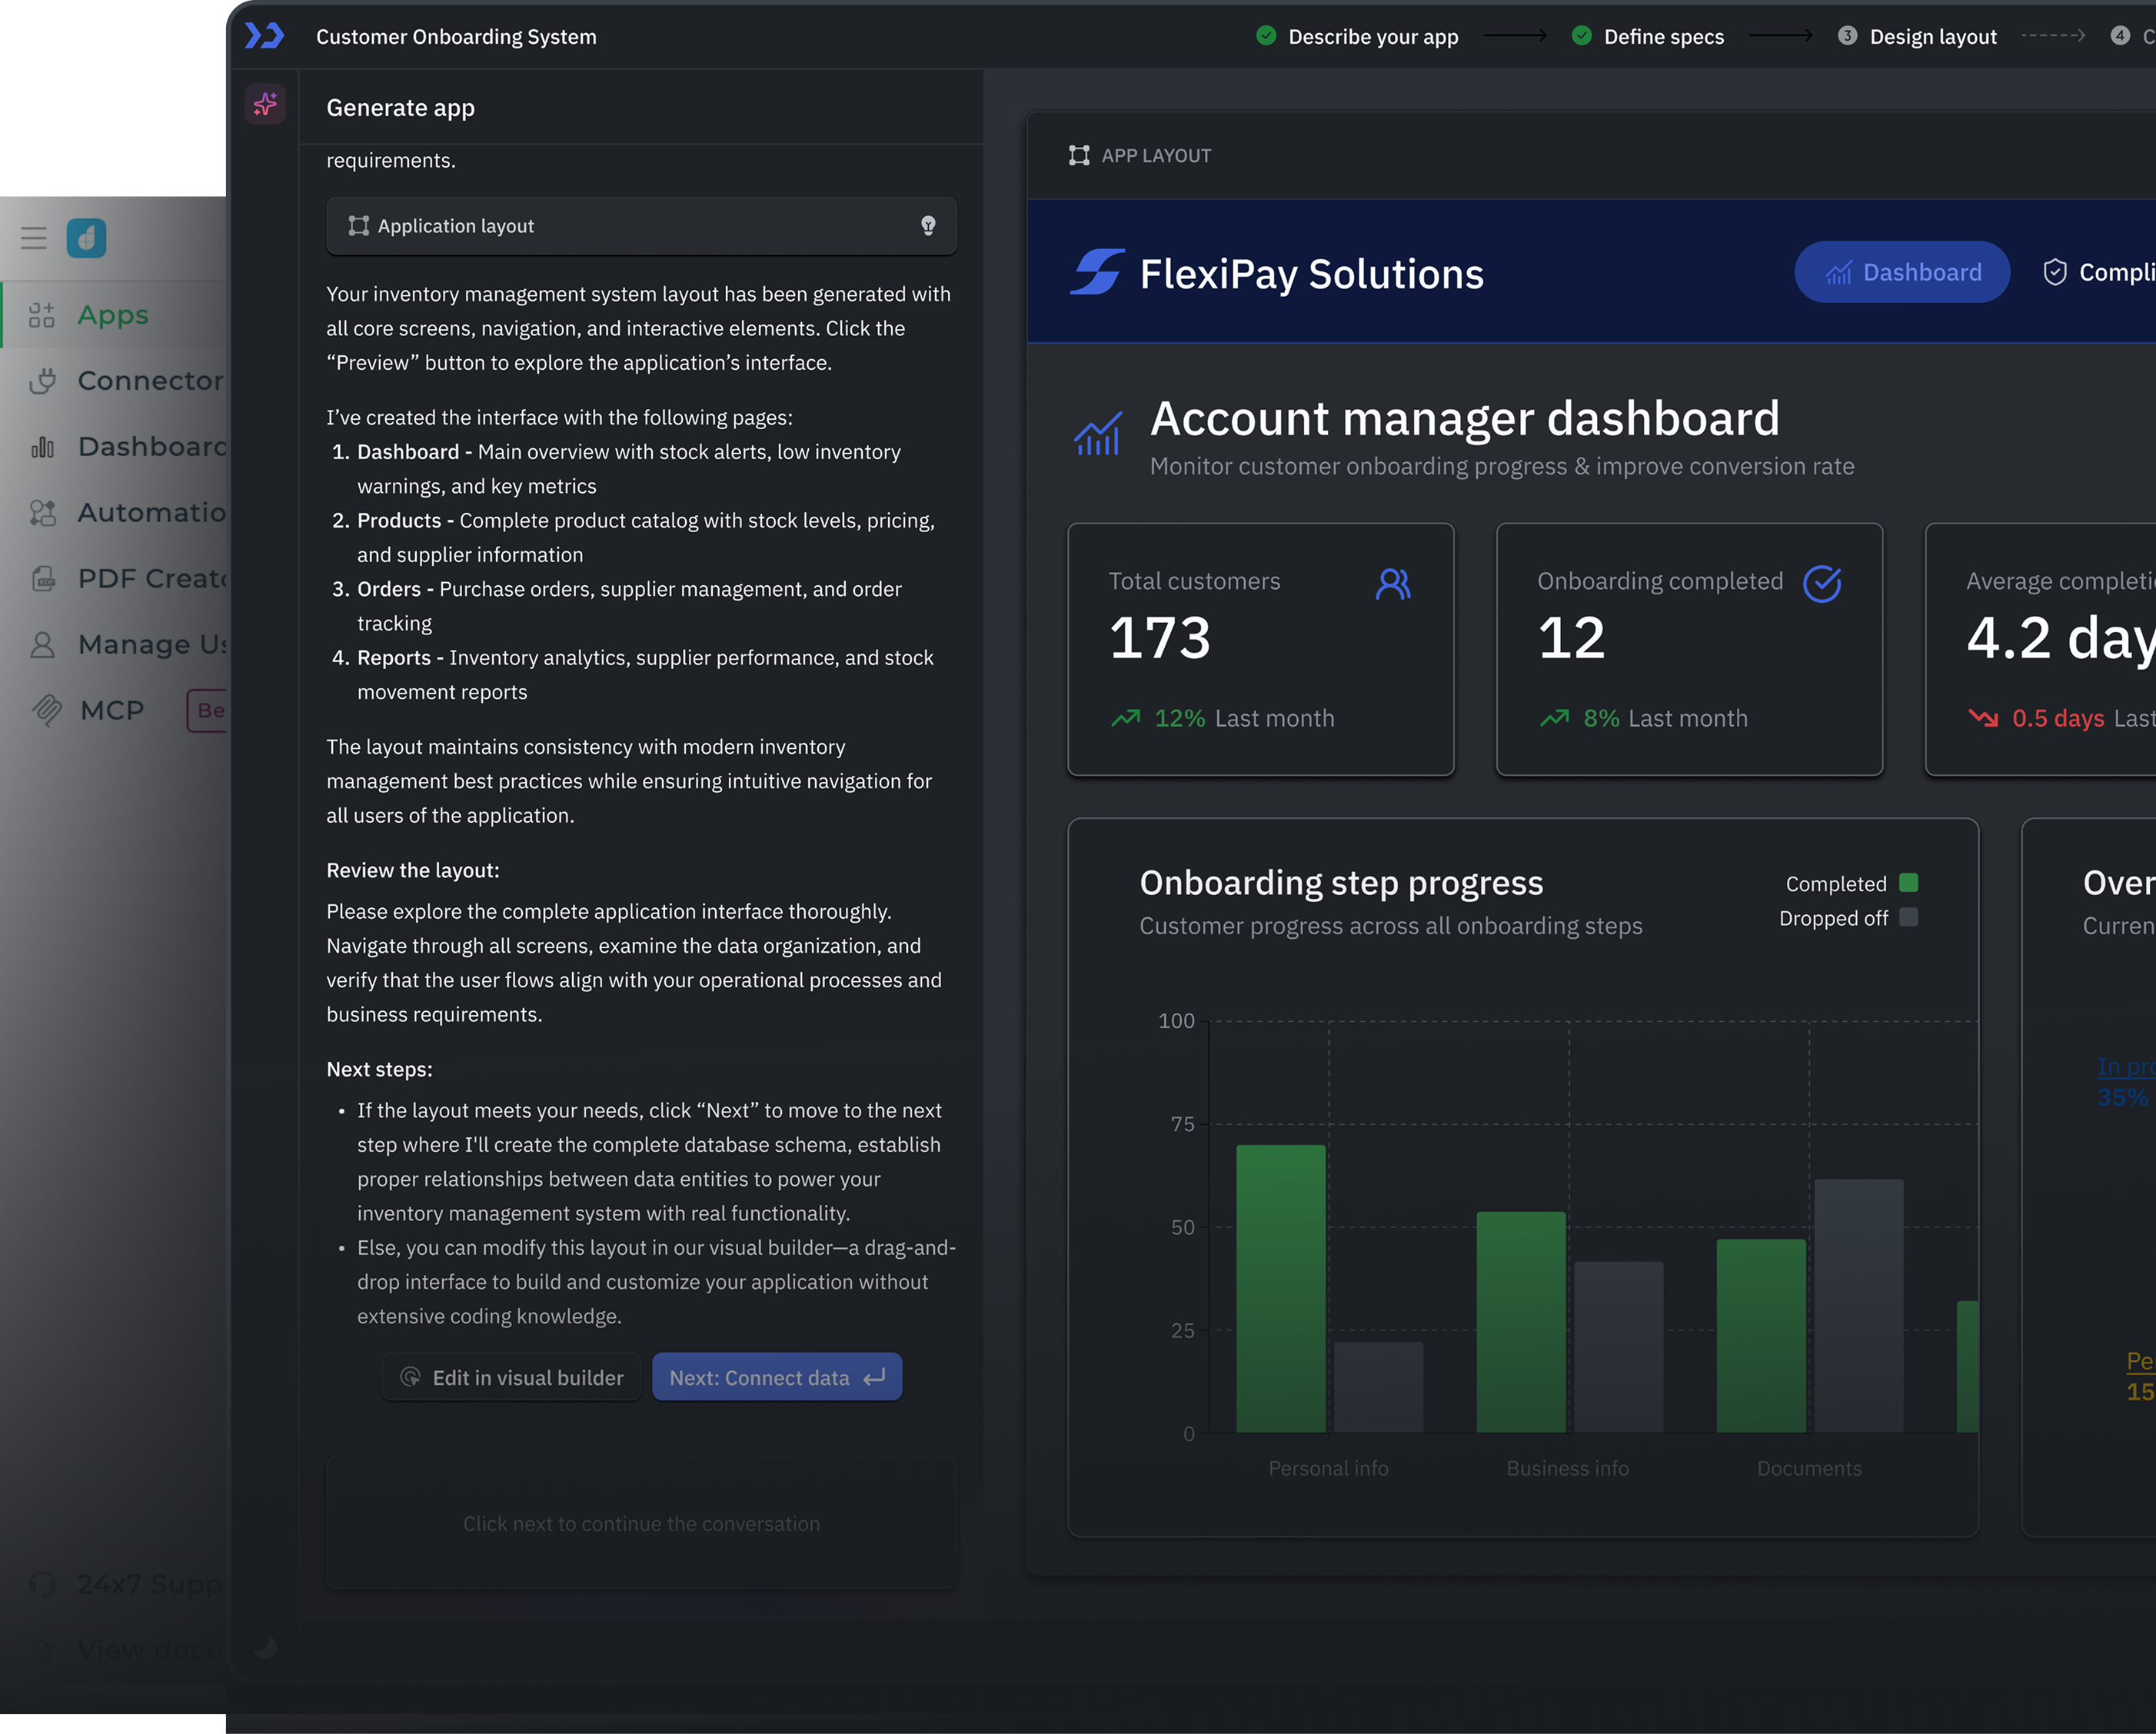Open the hamburger menu in sidebar
The height and width of the screenshot is (1734, 2156).
[34, 238]
